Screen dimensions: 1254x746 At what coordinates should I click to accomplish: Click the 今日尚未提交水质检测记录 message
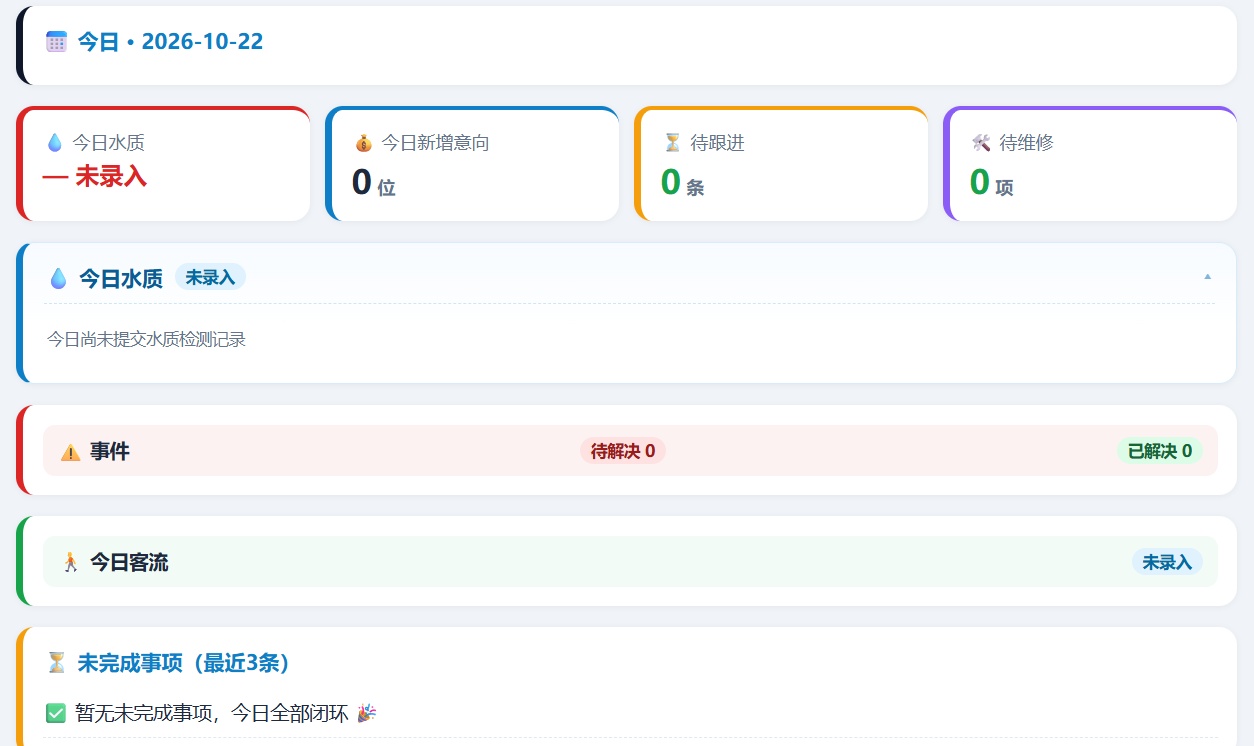click(146, 340)
